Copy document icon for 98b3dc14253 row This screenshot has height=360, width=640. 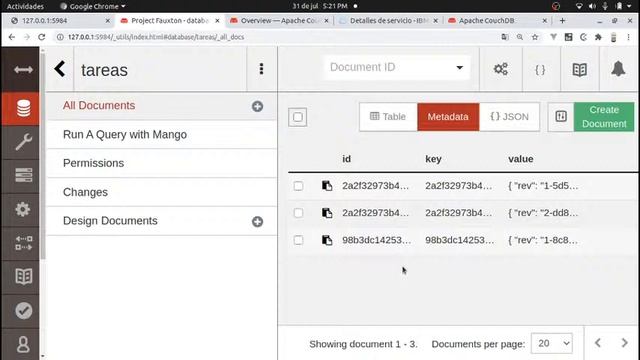coord(327,240)
